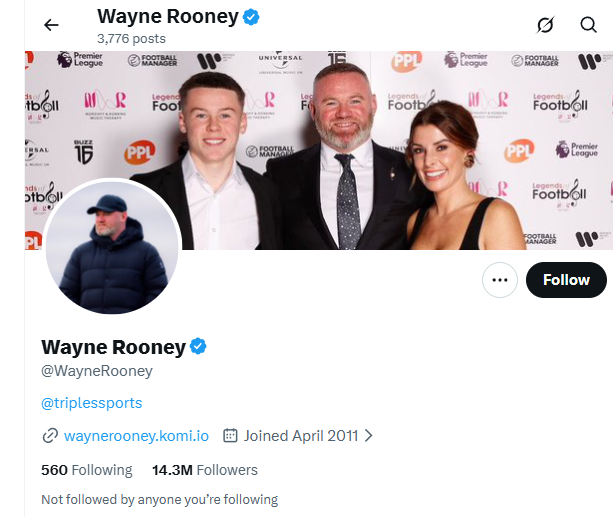Click the @WayneRooney handle text
The width and height of the screenshot is (613, 517).
97,371
